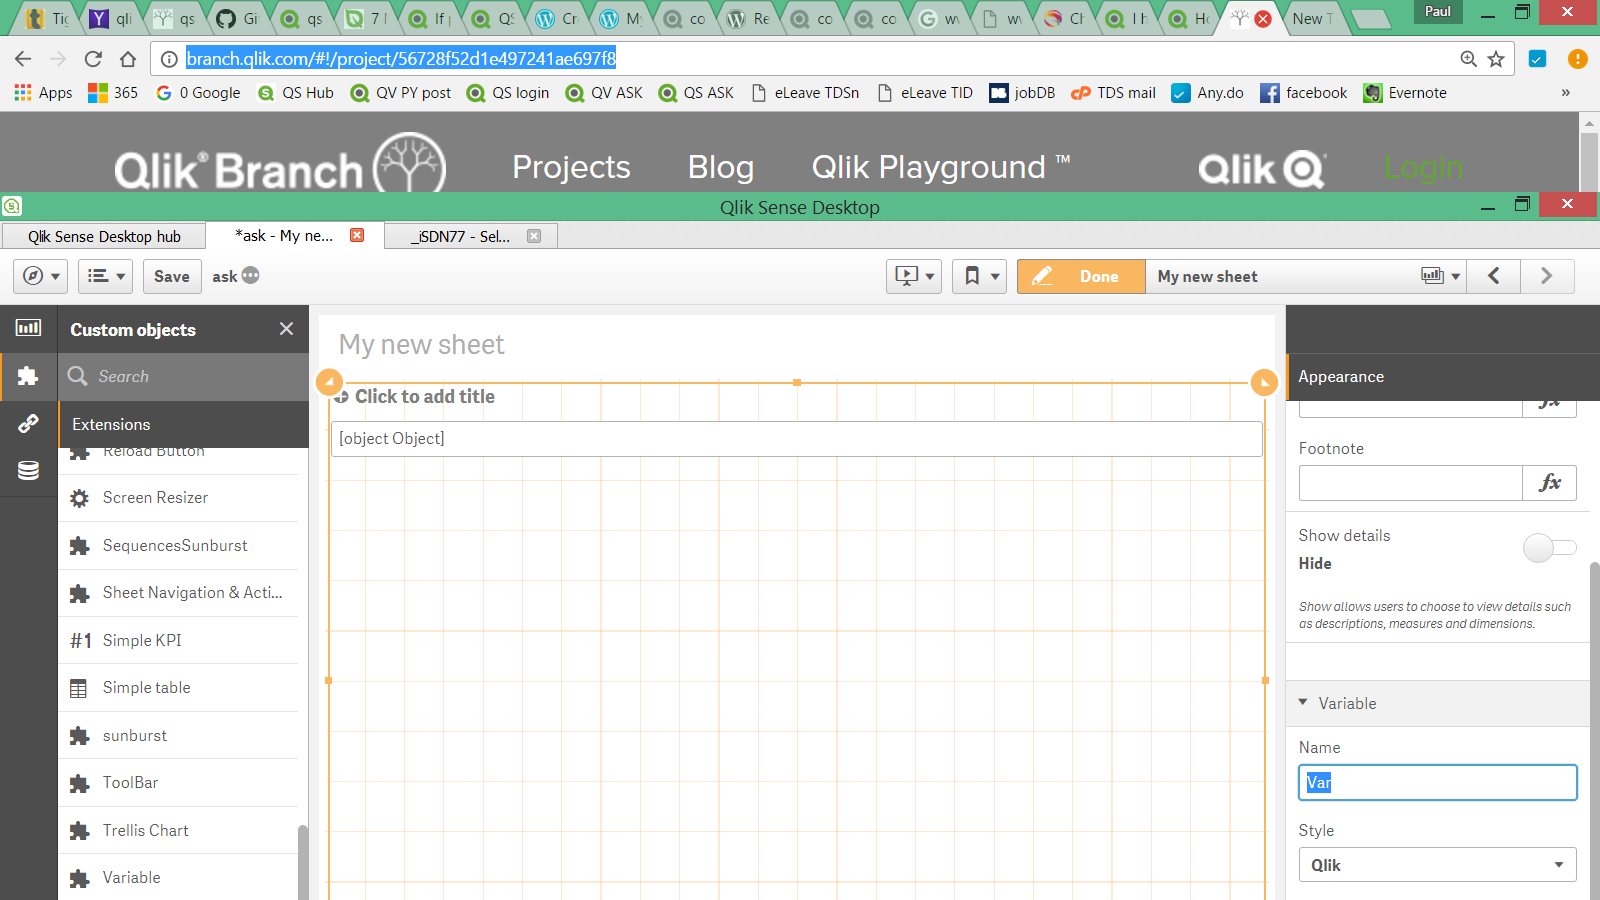Reload the browser page
This screenshot has width=1600, height=900.
tap(93, 59)
